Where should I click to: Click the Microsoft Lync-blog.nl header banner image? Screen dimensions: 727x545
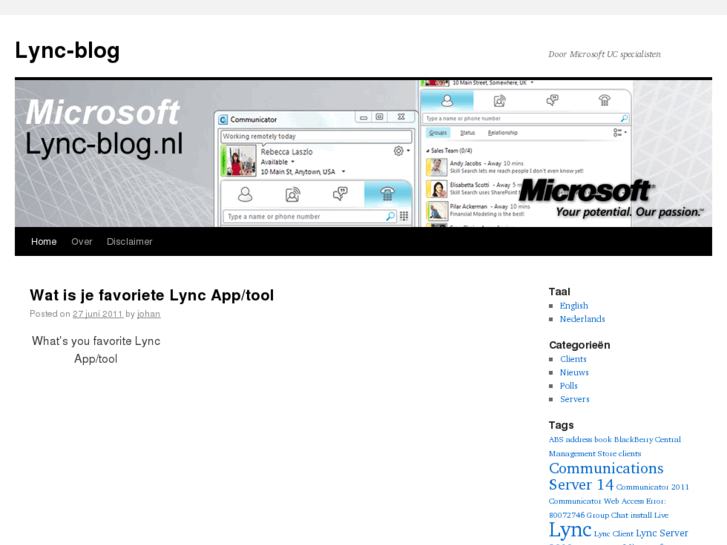pyautogui.click(x=363, y=153)
